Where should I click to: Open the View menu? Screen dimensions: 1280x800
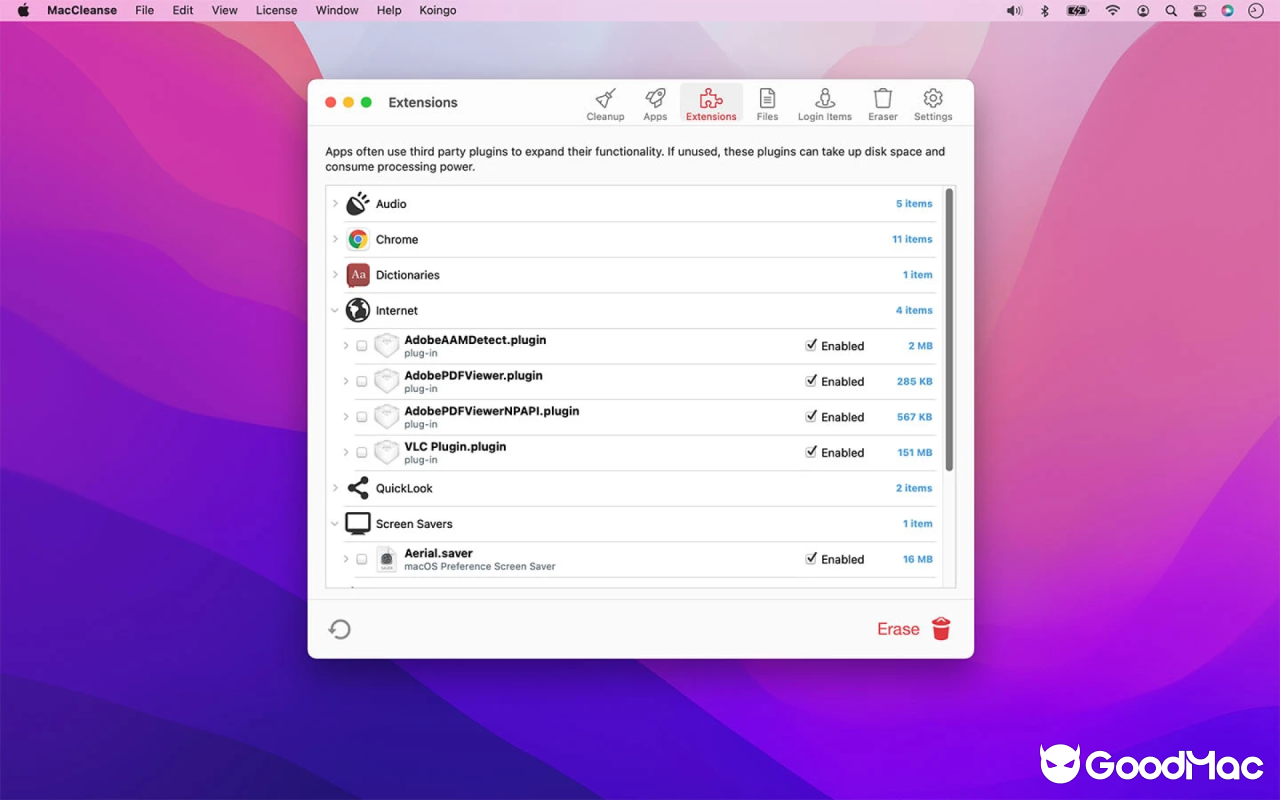coord(224,10)
